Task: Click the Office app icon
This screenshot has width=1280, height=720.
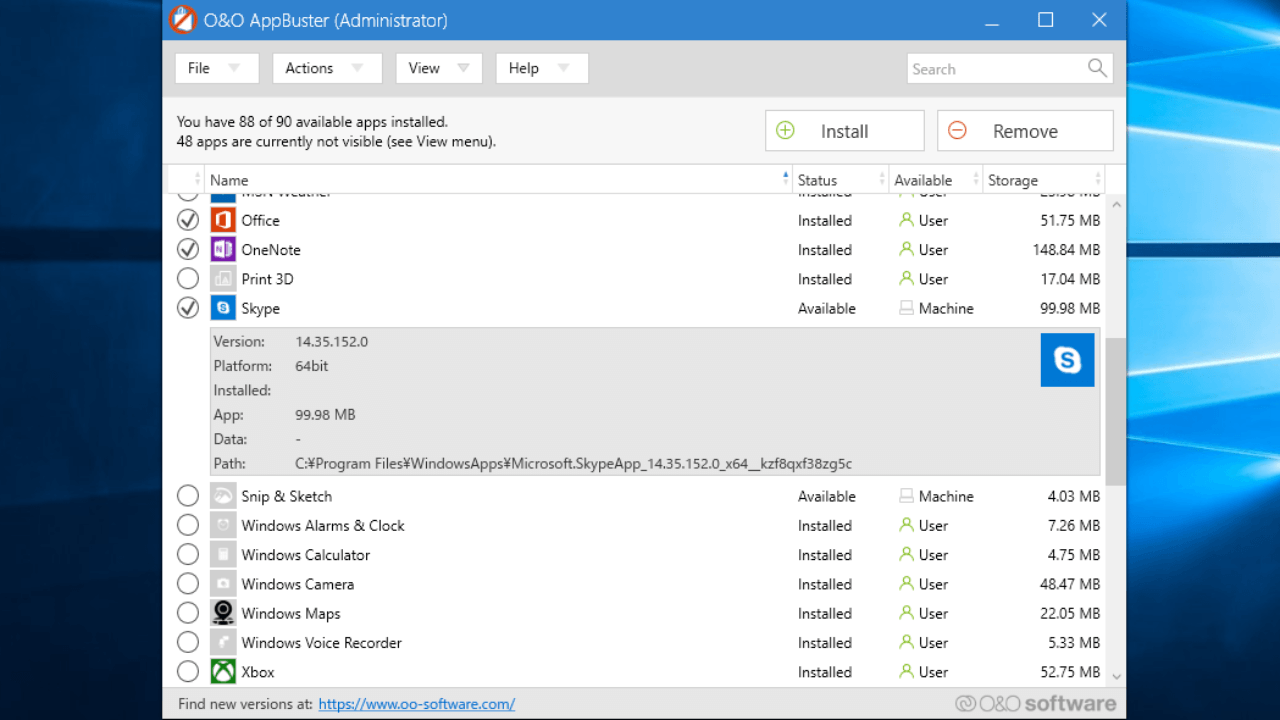Action: coord(223,220)
